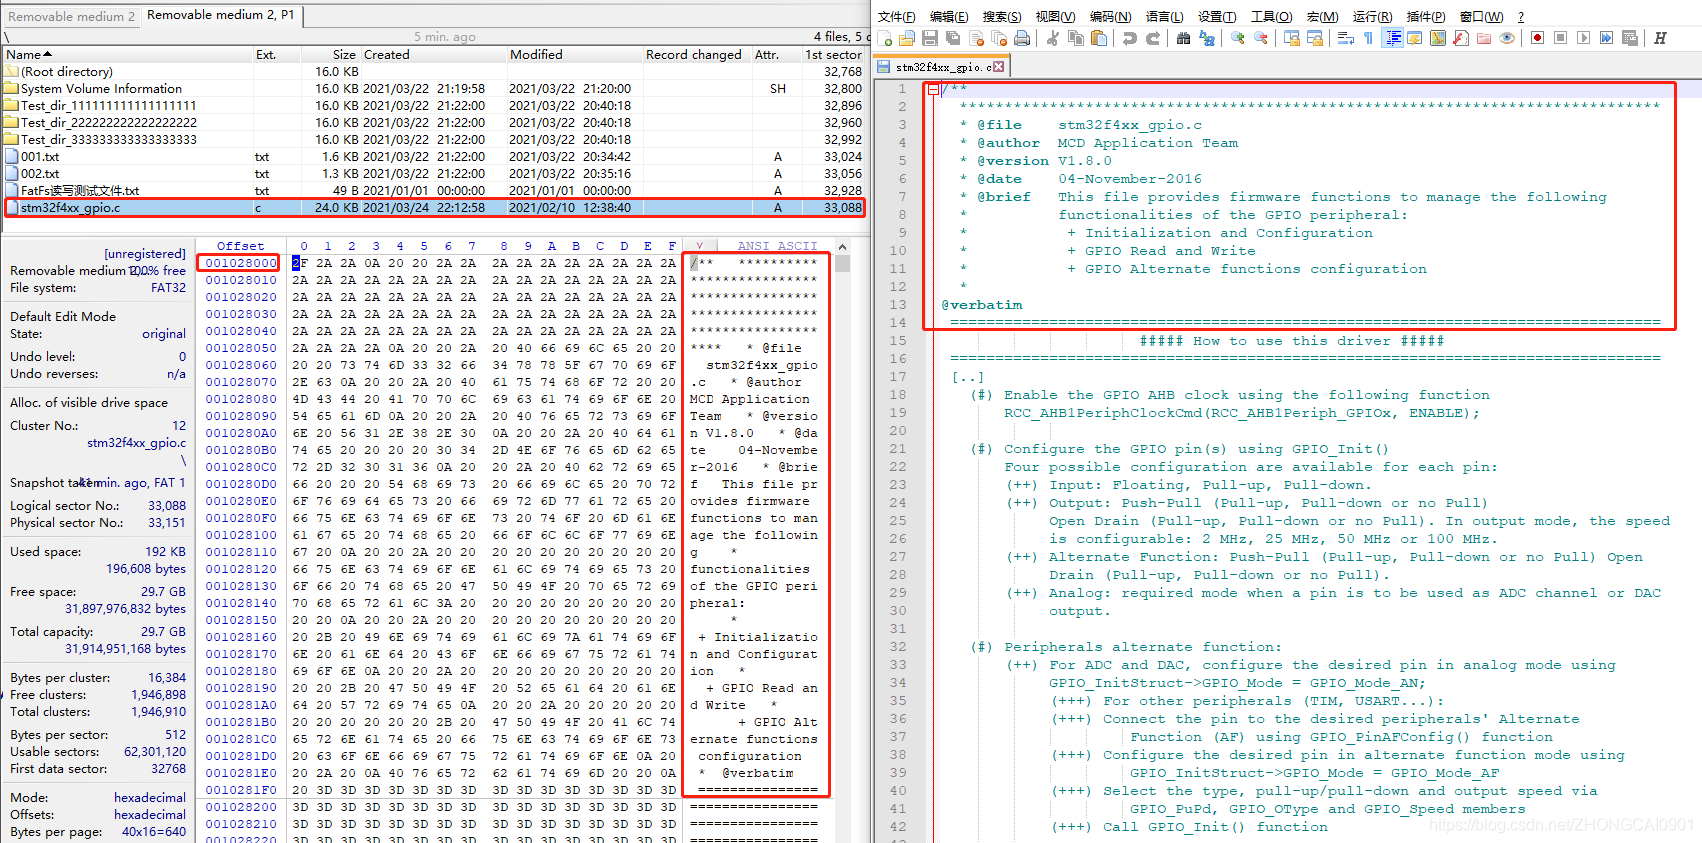
Task: Print the file using the printer icon
Action: pyautogui.click(x=1022, y=38)
